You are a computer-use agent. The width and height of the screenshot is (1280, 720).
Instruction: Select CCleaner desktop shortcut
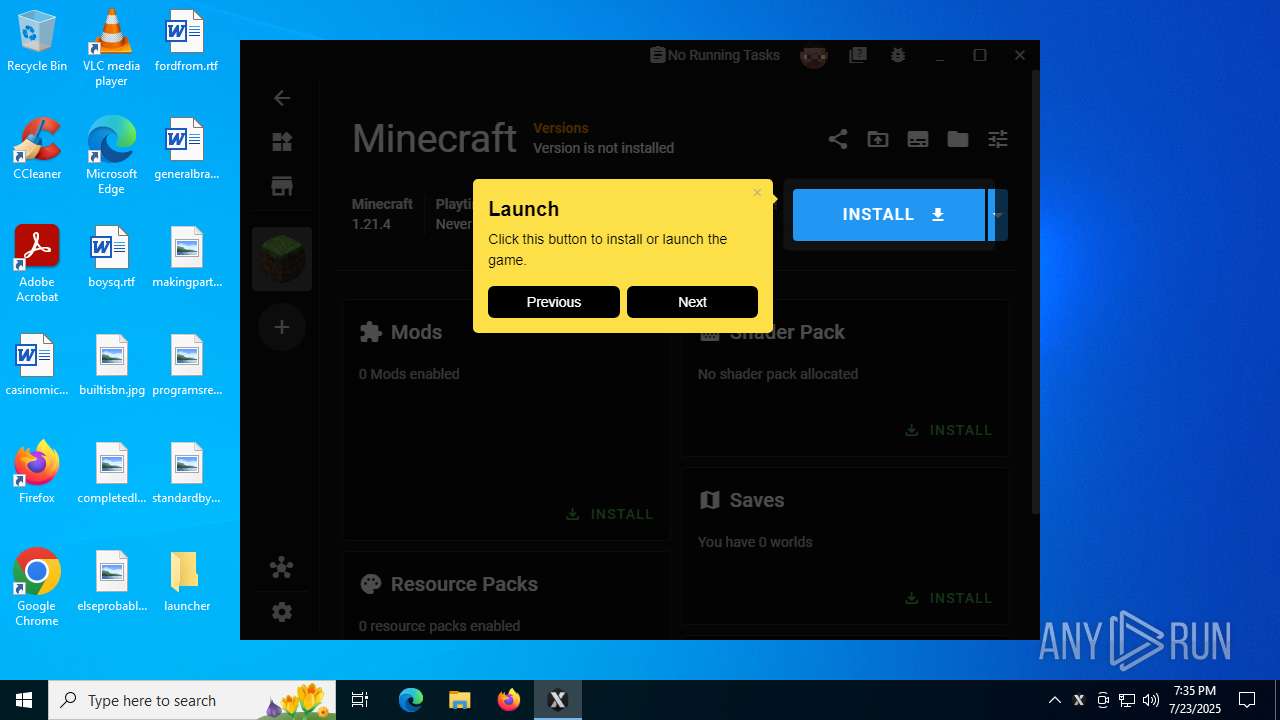coord(37,149)
